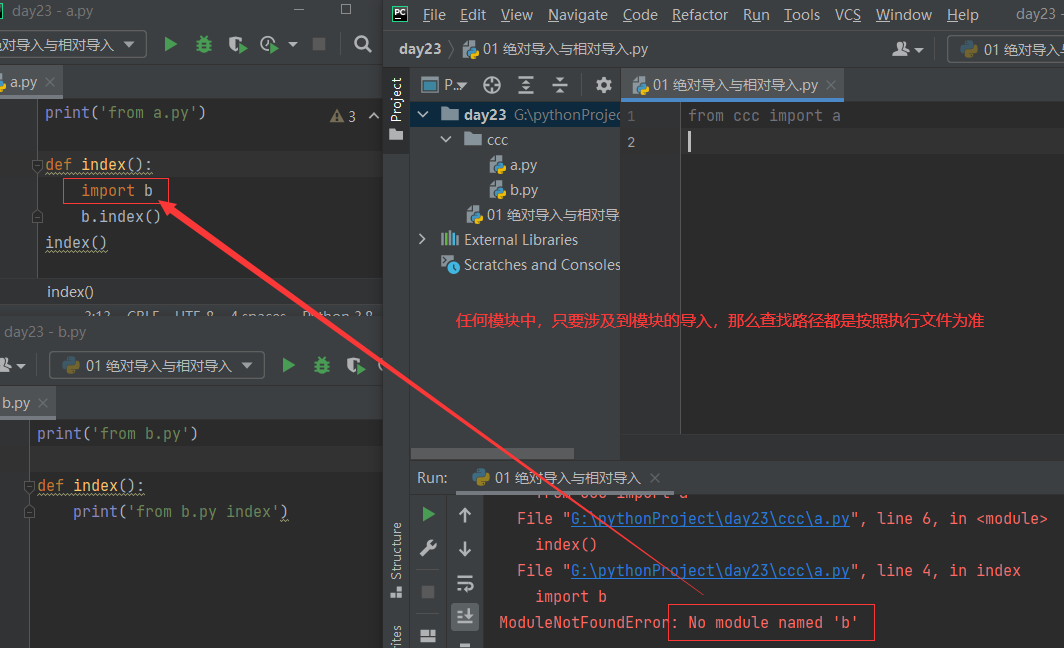Click the Expand All icon in Project panel
Image resolution: width=1064 pixels, height=648 pixels.
coord(526,85)
